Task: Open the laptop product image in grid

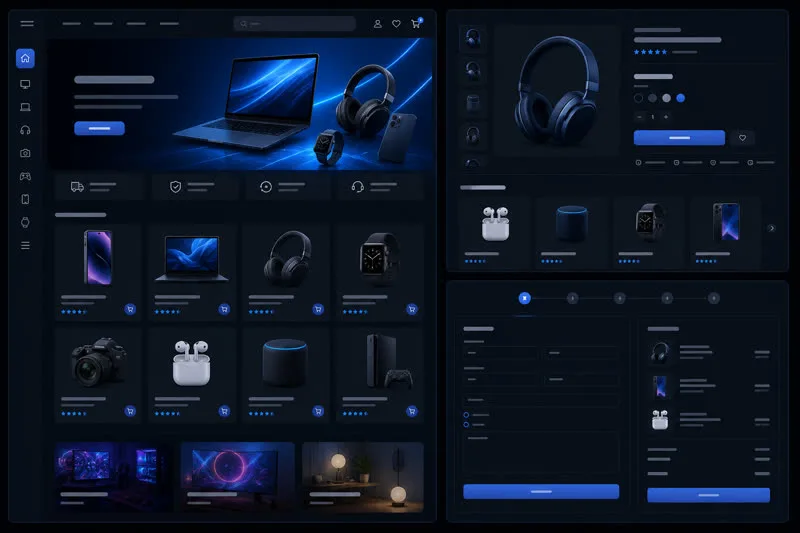Action: coord(192,258)
